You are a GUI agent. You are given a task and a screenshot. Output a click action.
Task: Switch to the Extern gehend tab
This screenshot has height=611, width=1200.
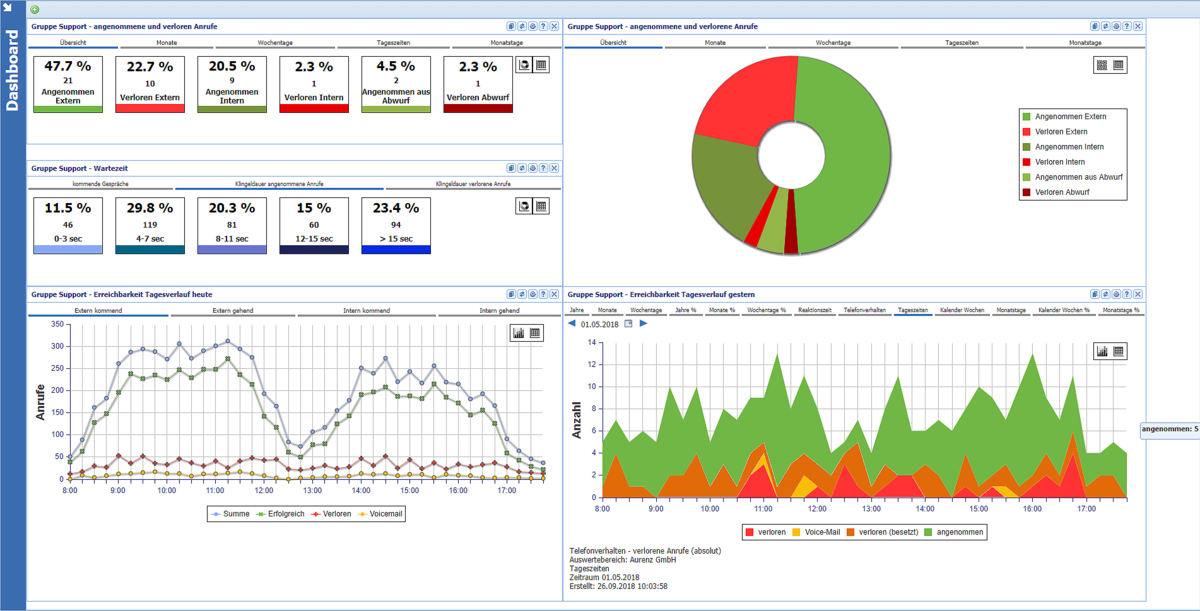coord(233,311)
